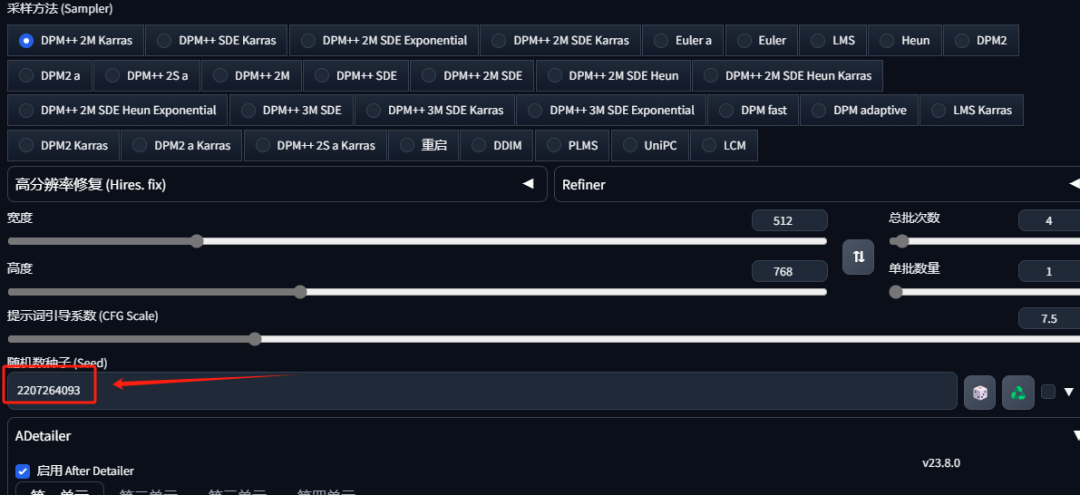The width and height of the screenshot is (1080, 495).
Task: Select DPM++ 2S a Karras sampler
Action: tap(315, 145)
